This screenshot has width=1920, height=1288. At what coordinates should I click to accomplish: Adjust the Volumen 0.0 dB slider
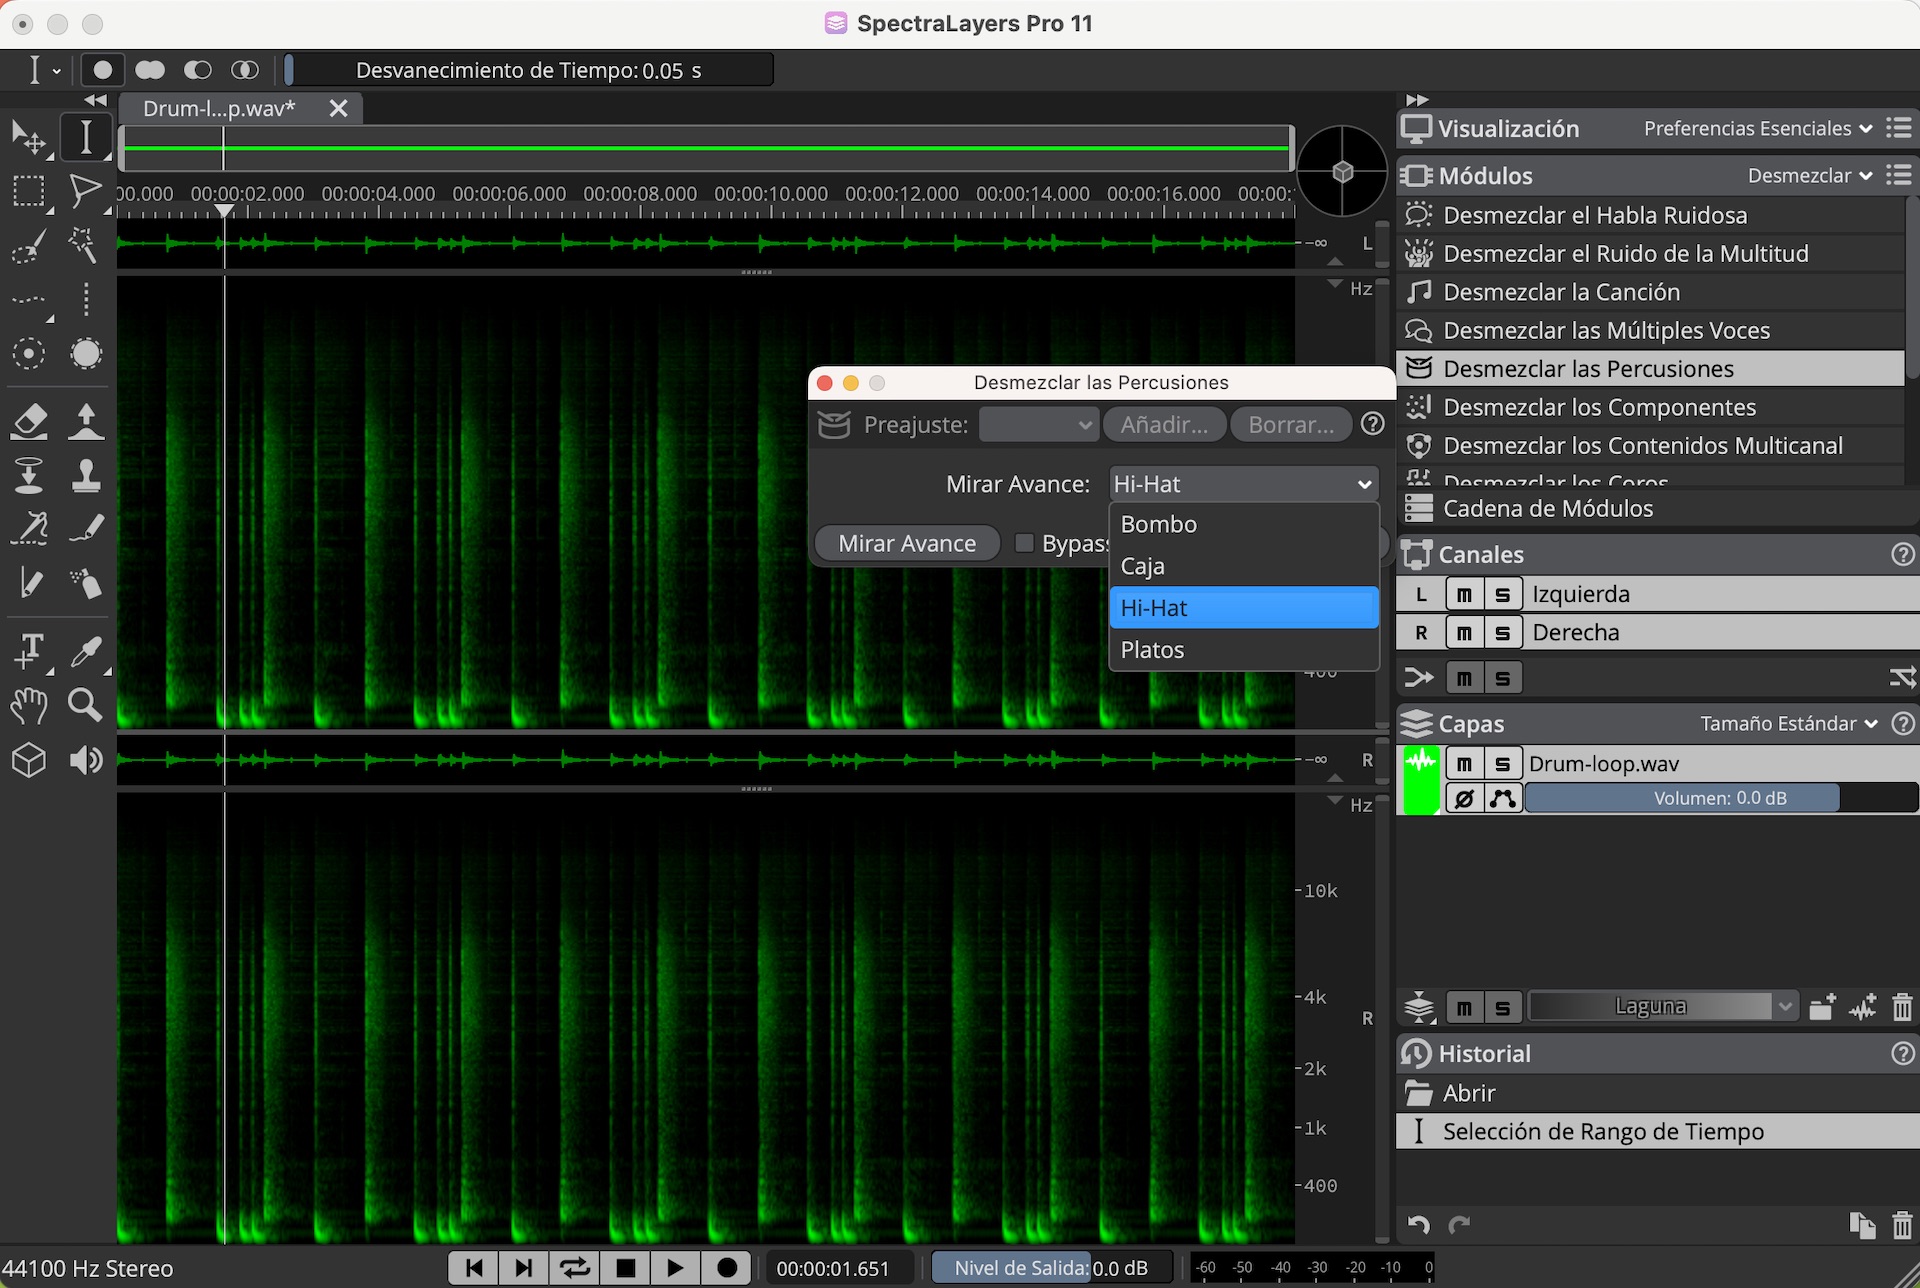tap(1719, 798)
